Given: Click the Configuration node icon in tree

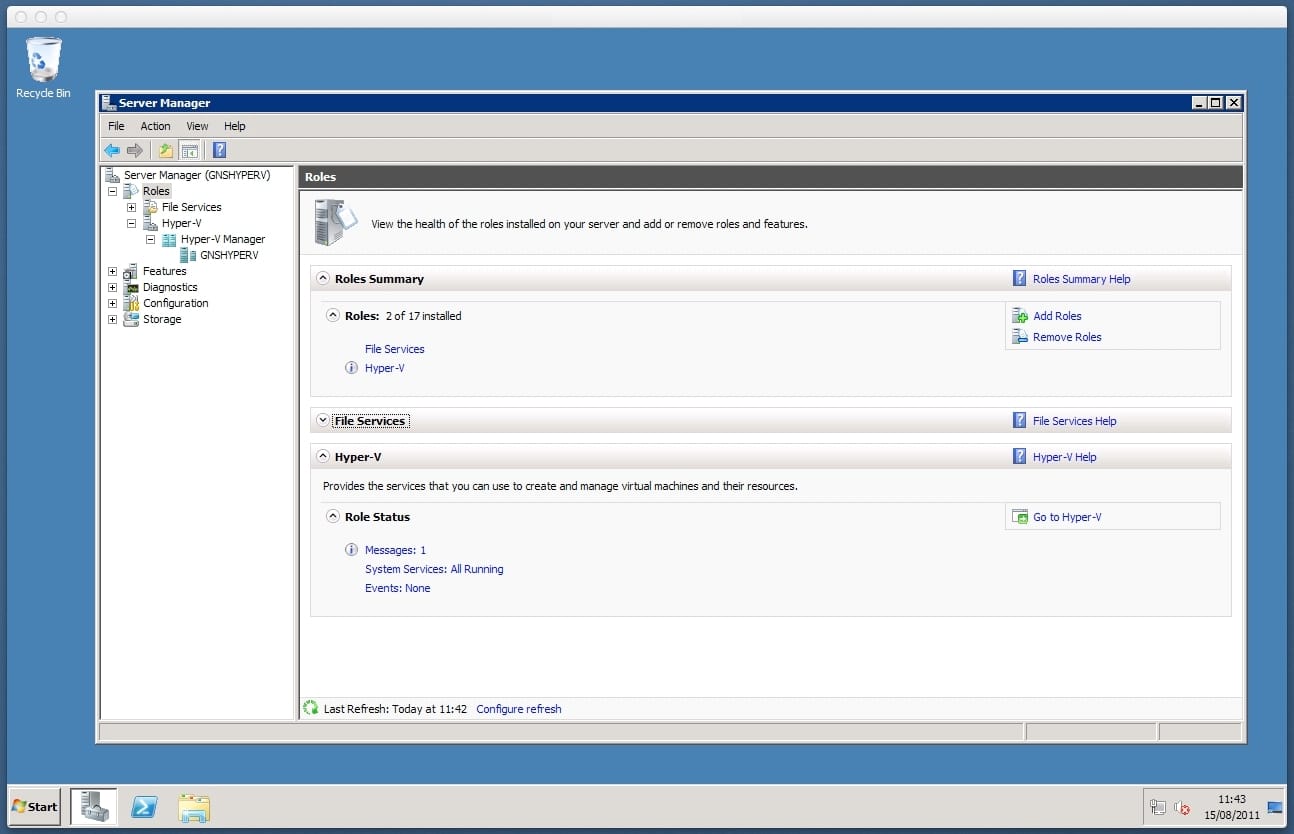Looking at the screenshot, I should click(131, 303).
